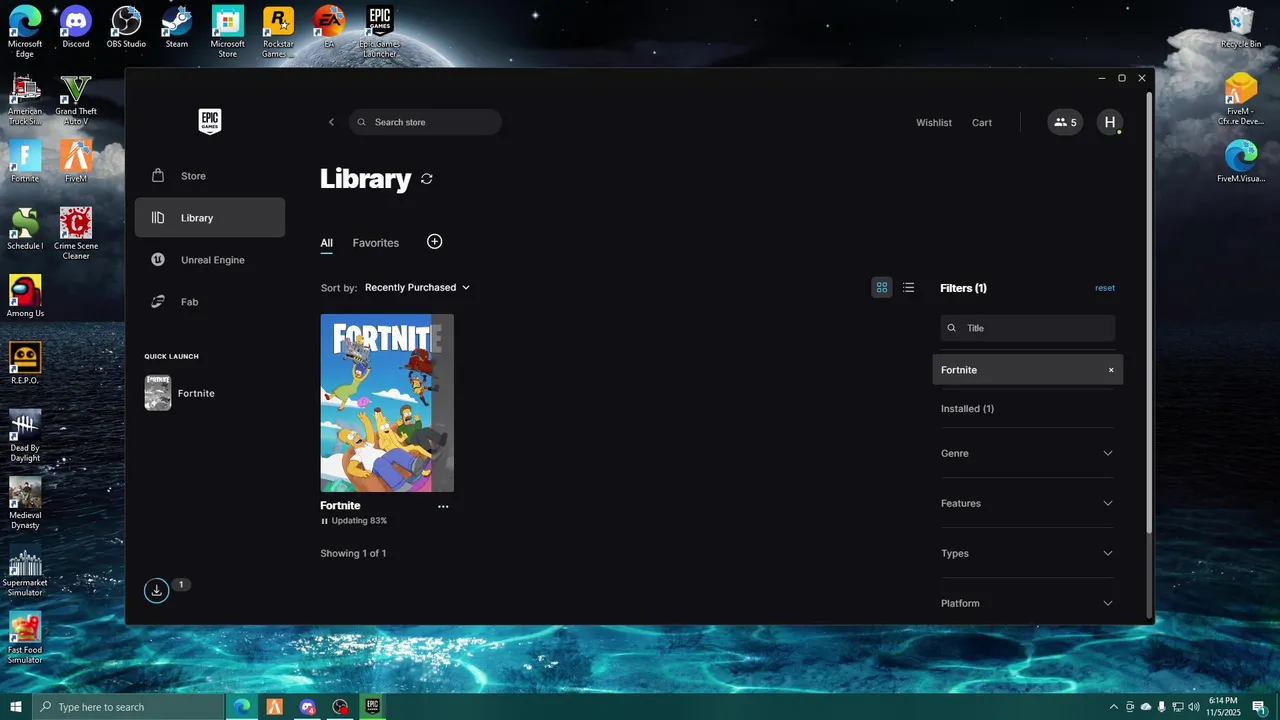The height and width of the screenshot is (720, 1280).
Task: Expand the Types filter
Action: pos(1027,553)
